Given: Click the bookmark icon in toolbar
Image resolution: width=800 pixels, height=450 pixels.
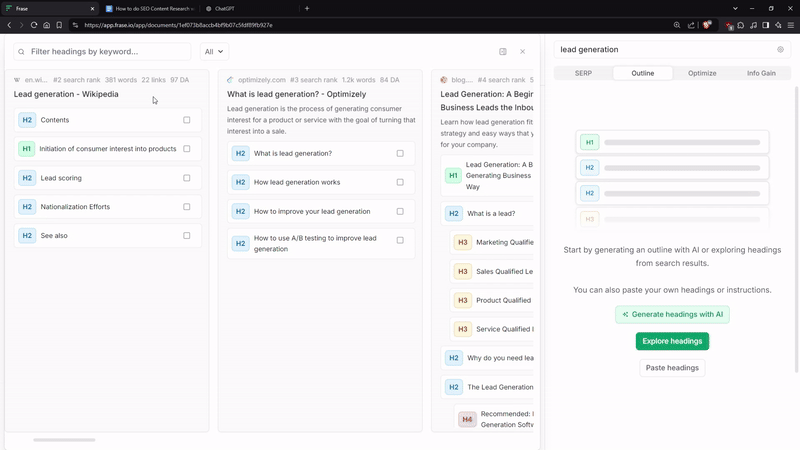Looking at the screenshot, I should point(59,25).
